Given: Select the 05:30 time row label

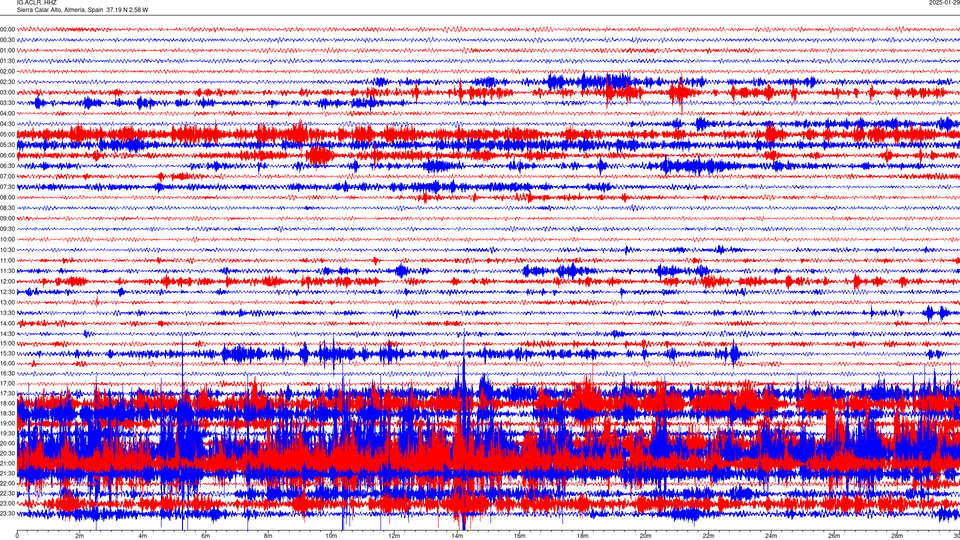Looking at the screenshot, I should pyautogui.click(x=7, y=144).
